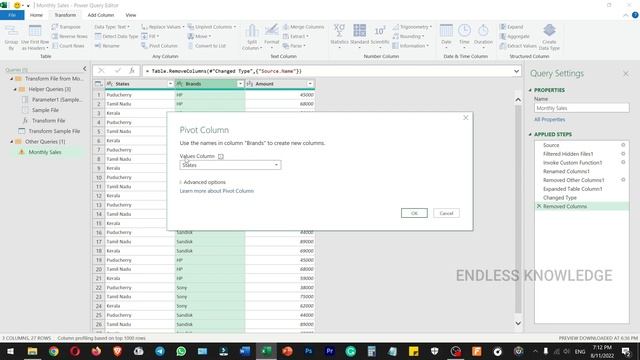This screenshot has width=640, height=360.
Task: Click the Date column icon
Action: click(446, 31)
